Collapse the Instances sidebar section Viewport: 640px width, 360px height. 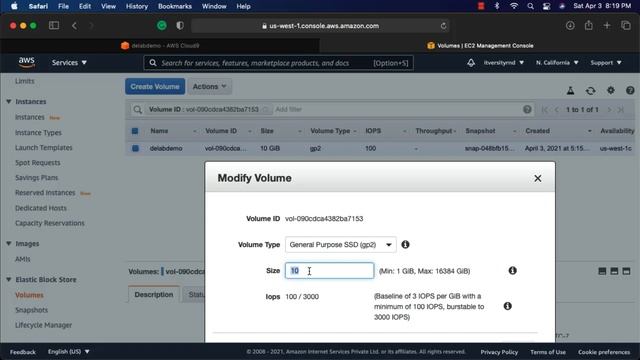[9, 102]
